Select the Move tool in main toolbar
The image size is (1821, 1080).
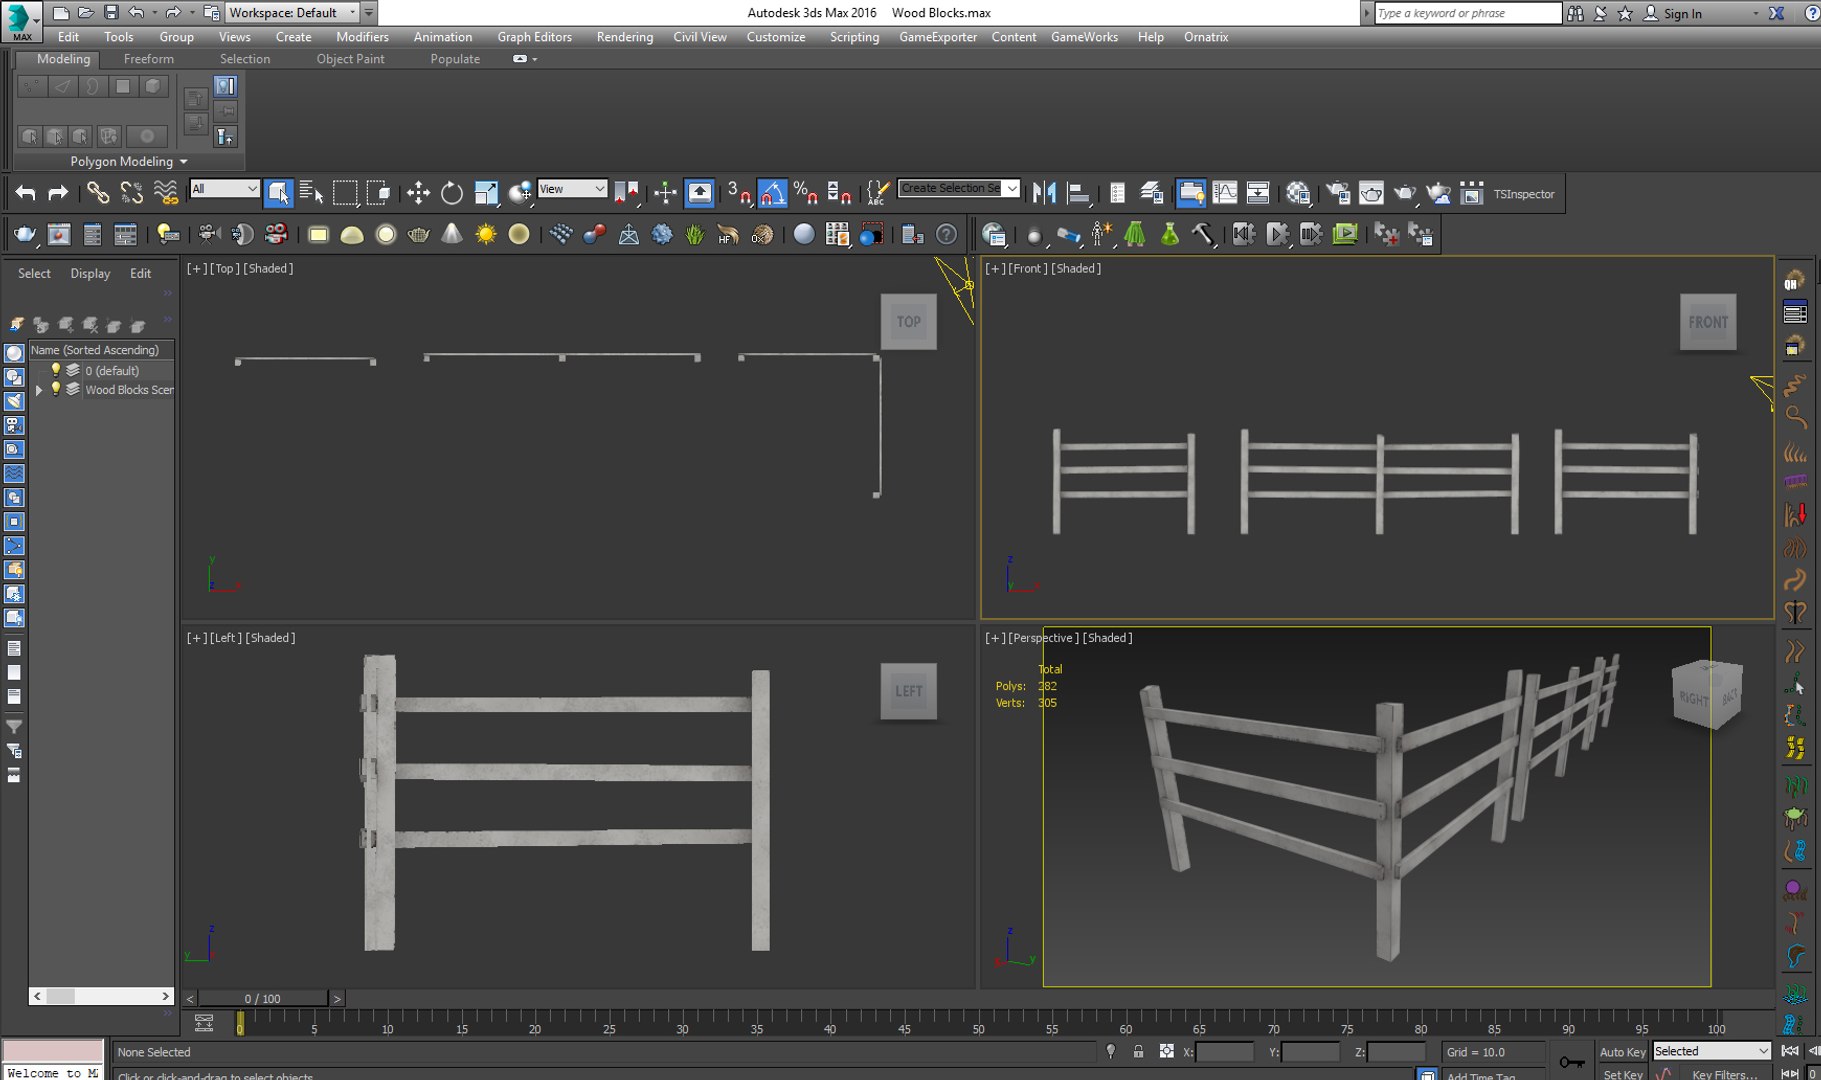pos(418,193)
